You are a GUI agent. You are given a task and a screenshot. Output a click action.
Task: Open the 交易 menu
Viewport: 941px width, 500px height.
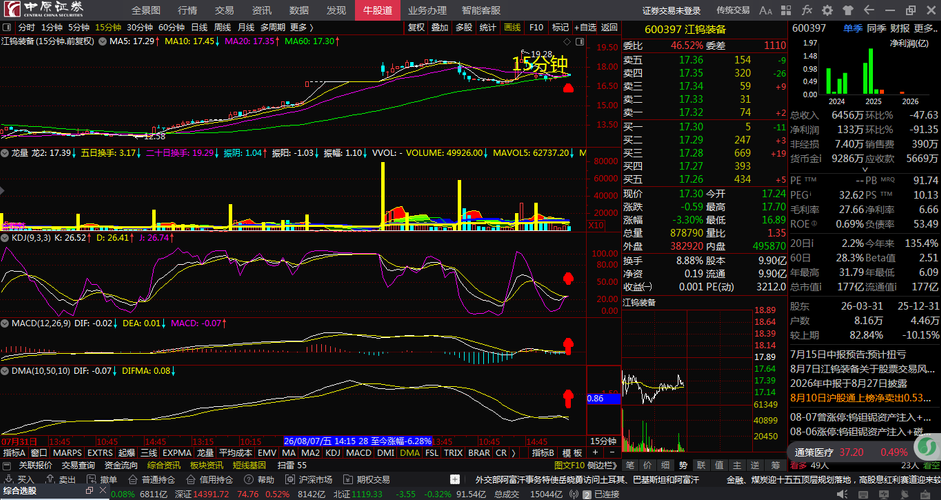tap(224, 10)
